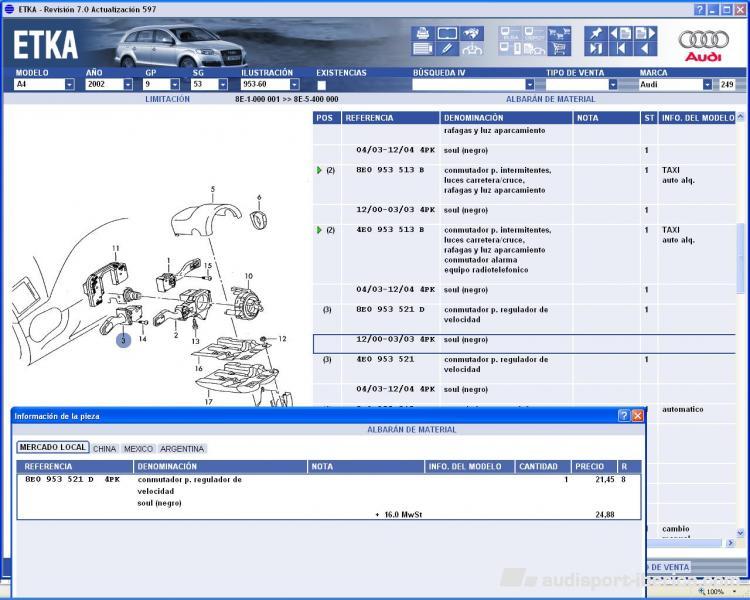Open the MODELO dropdown showing A4
The image size is (750, 600).
pyautogui.click(x=70, y=85)
